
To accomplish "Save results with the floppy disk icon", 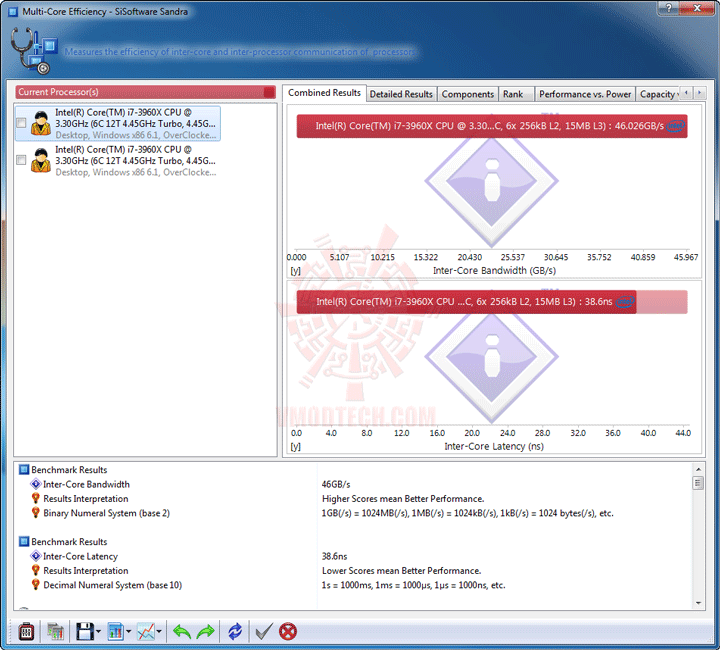I will coord(85,632).
